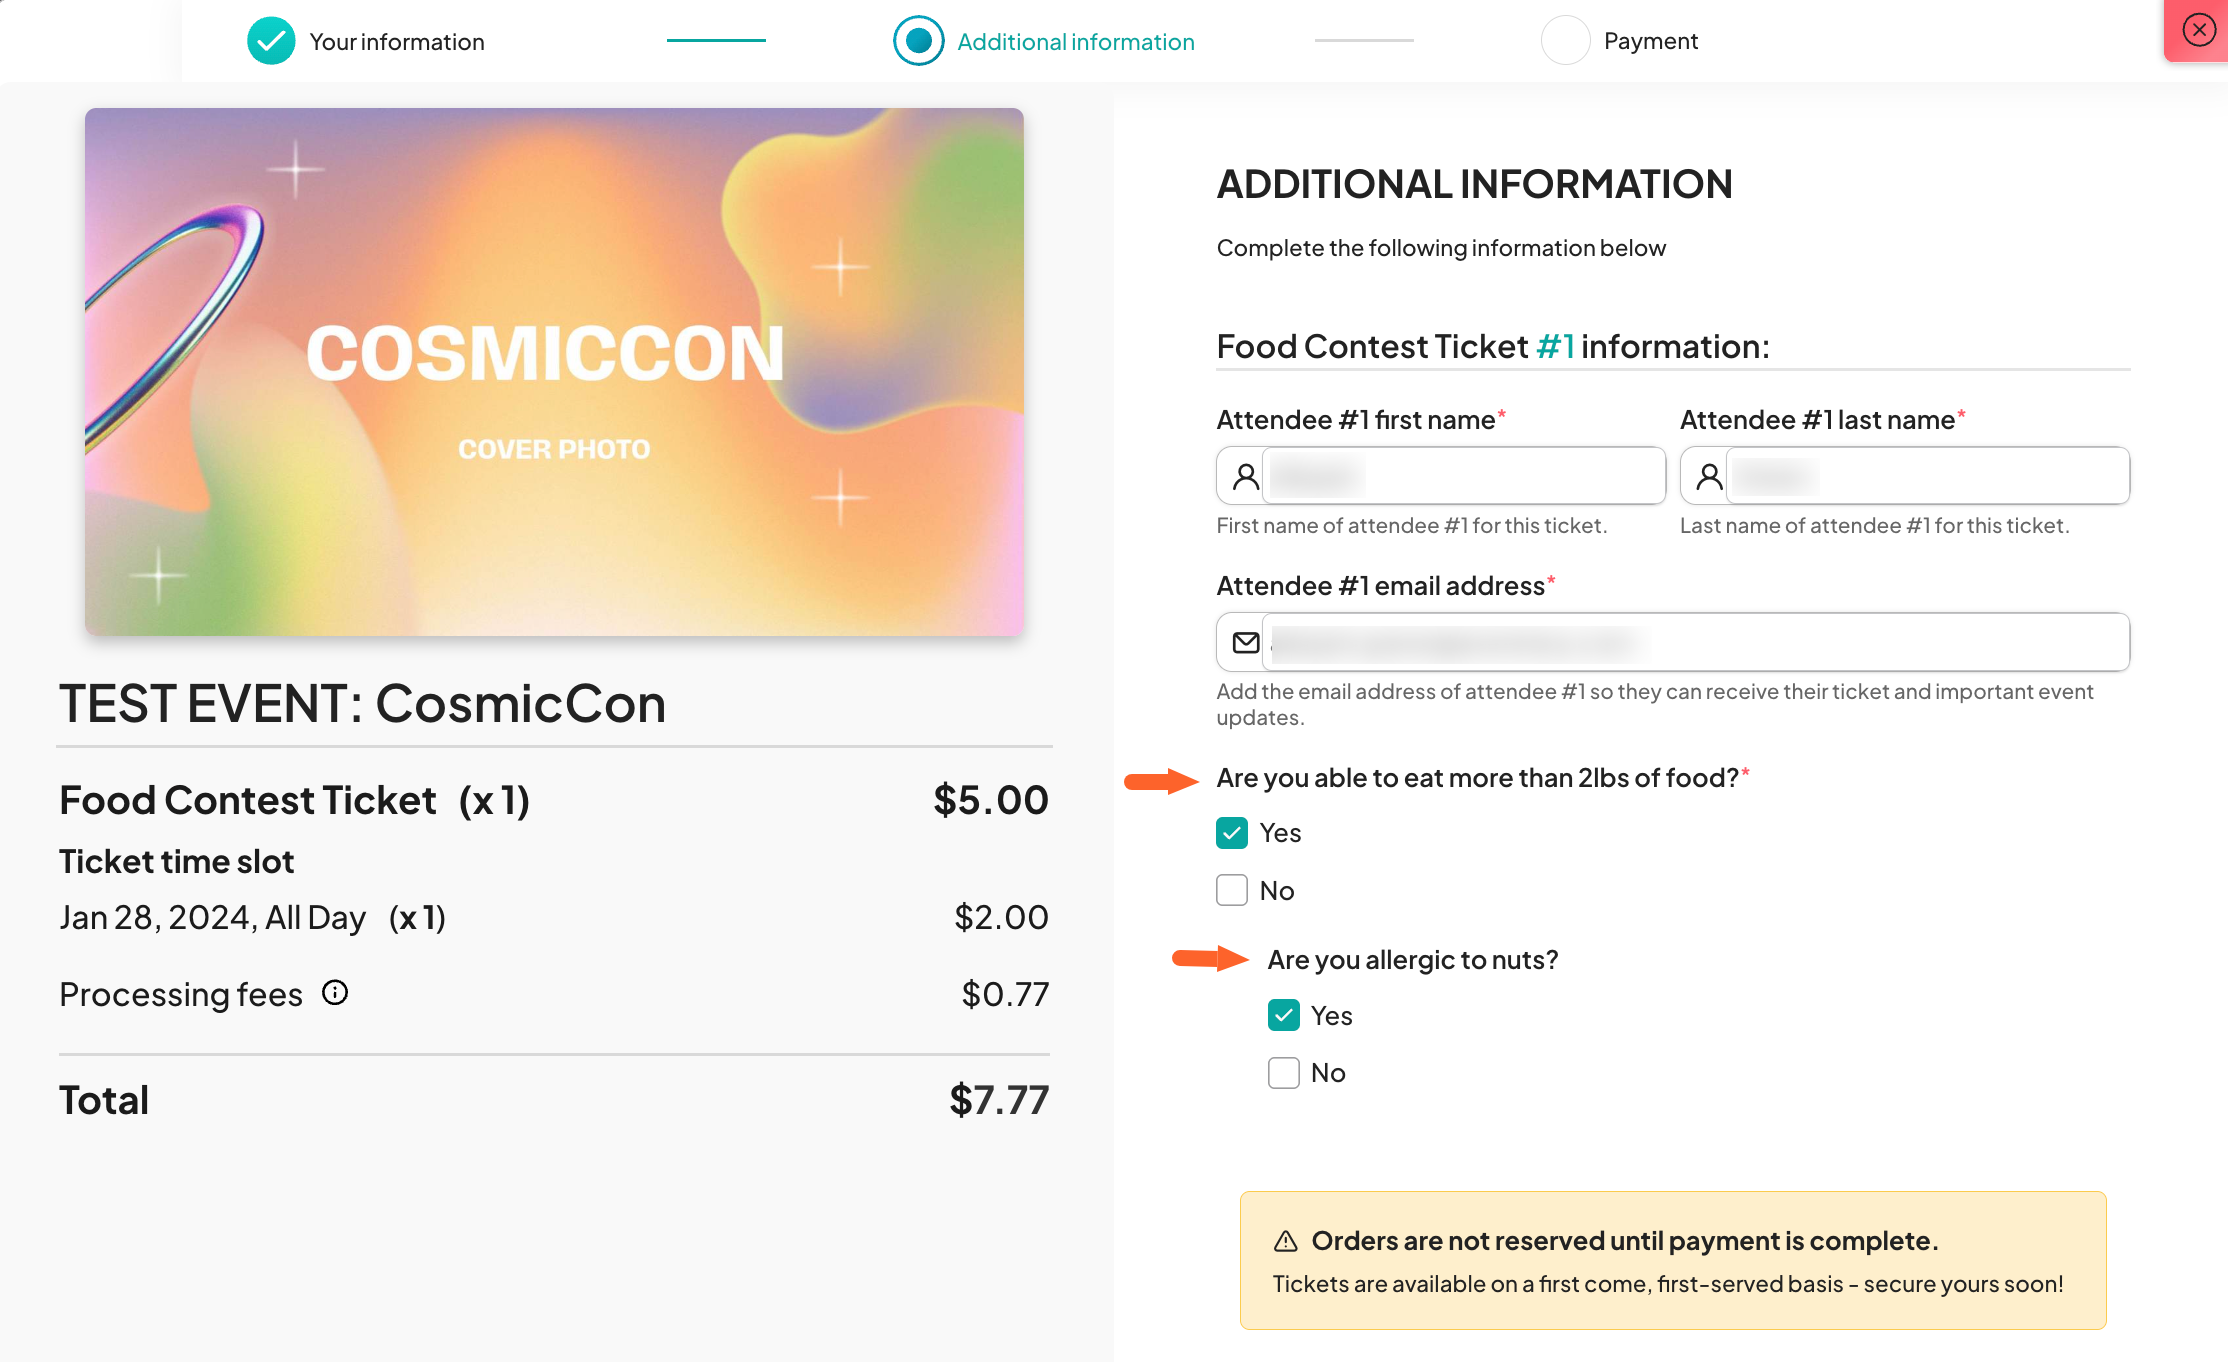Go to Your information step
This screenshot has width=2228, height=1362.
coord(396,42)
